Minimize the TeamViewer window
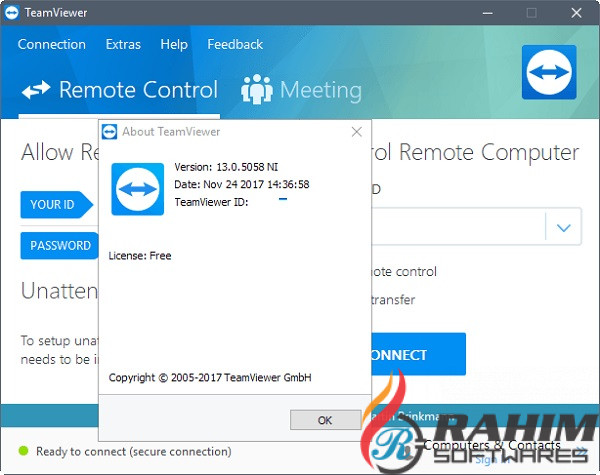 click(488, 13)
